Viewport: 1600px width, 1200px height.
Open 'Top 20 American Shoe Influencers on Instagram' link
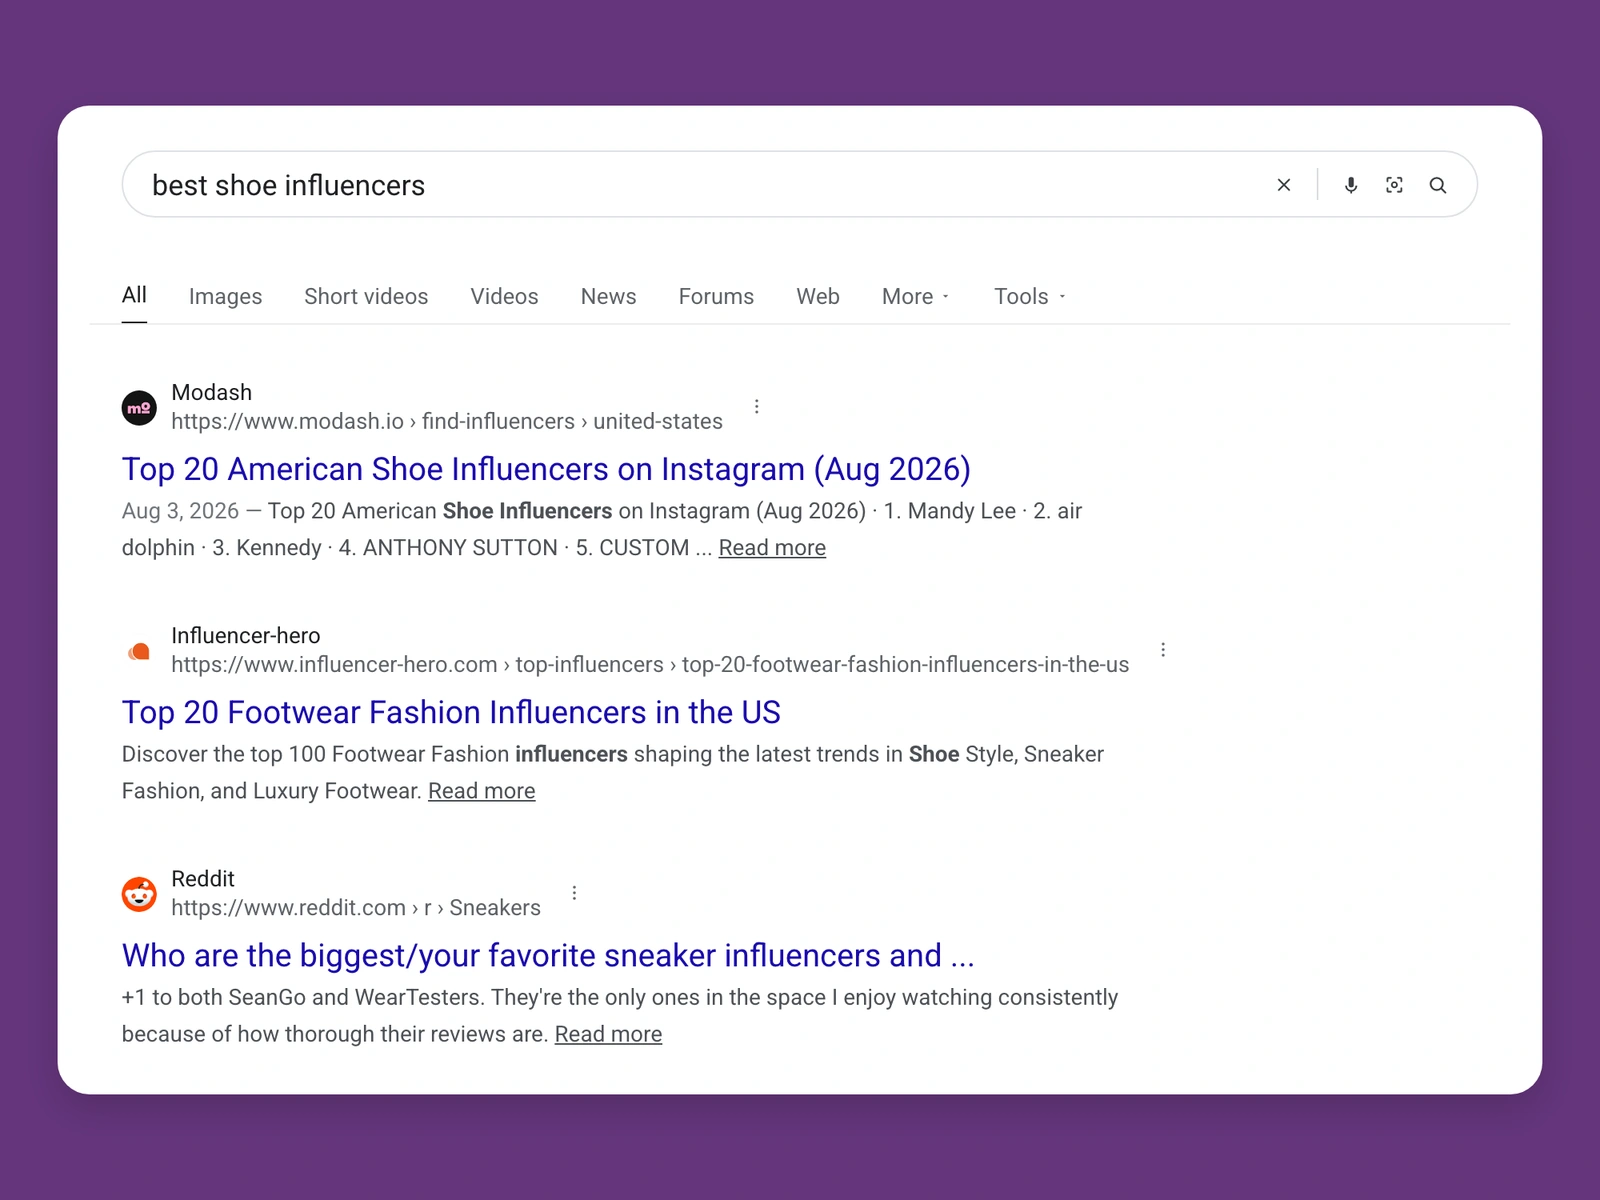(x=546, y=469)
